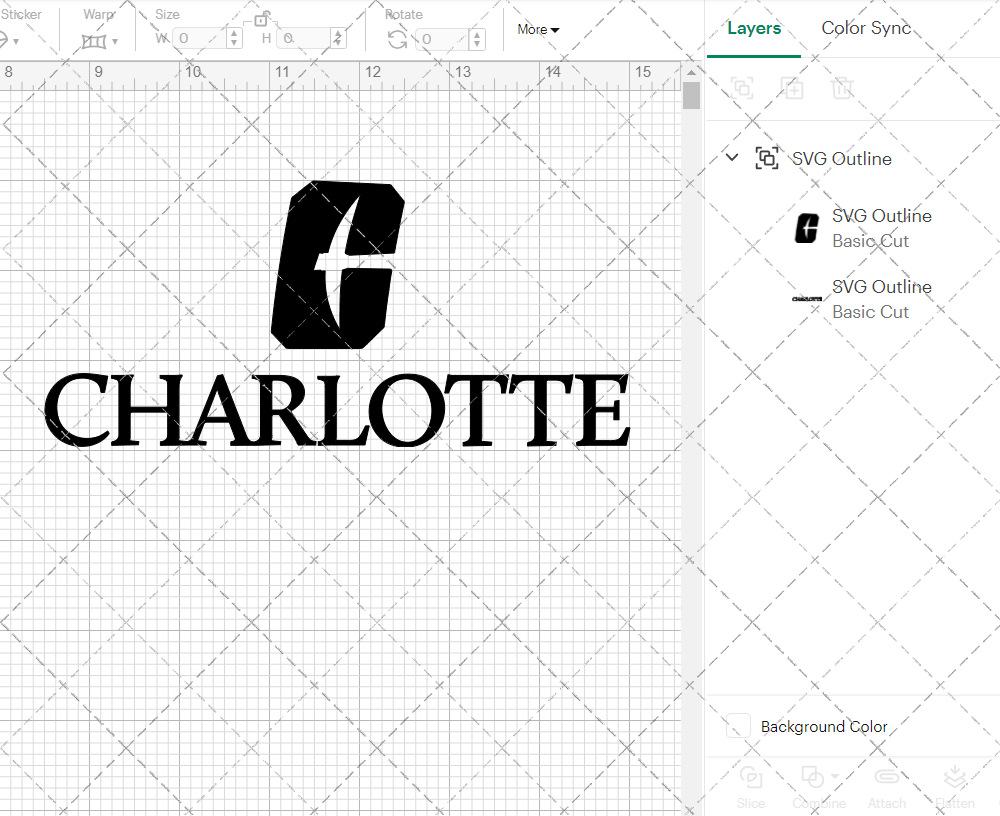Click the canvas scrollbar thumb
The width and height of the screenshot is (1000, 816).
[x=690, y=95]
